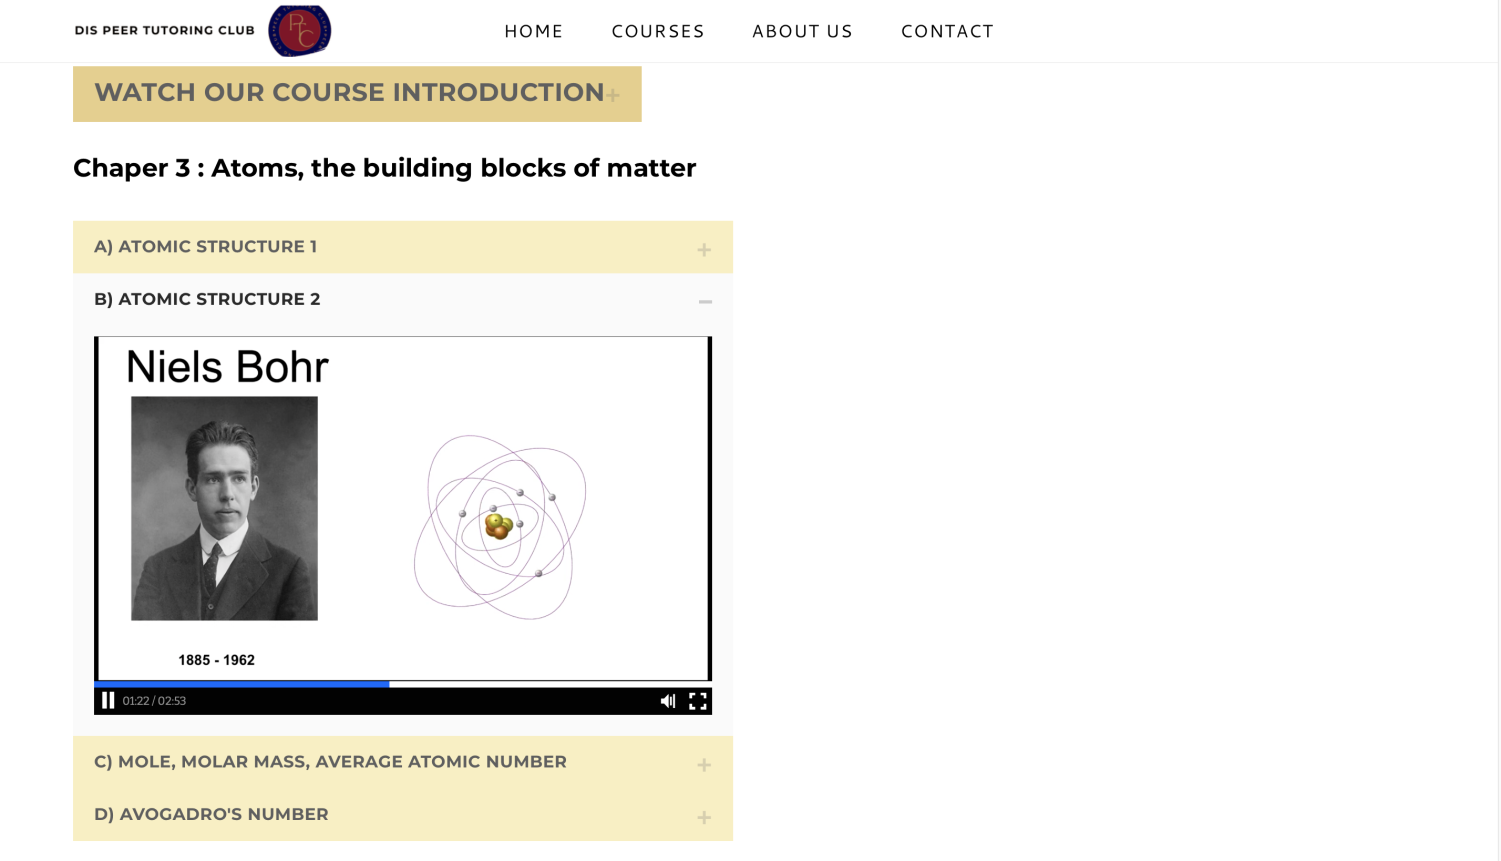1501x861 pixels.
Task: Open the HOME menu item
Action: coord(534,31)
